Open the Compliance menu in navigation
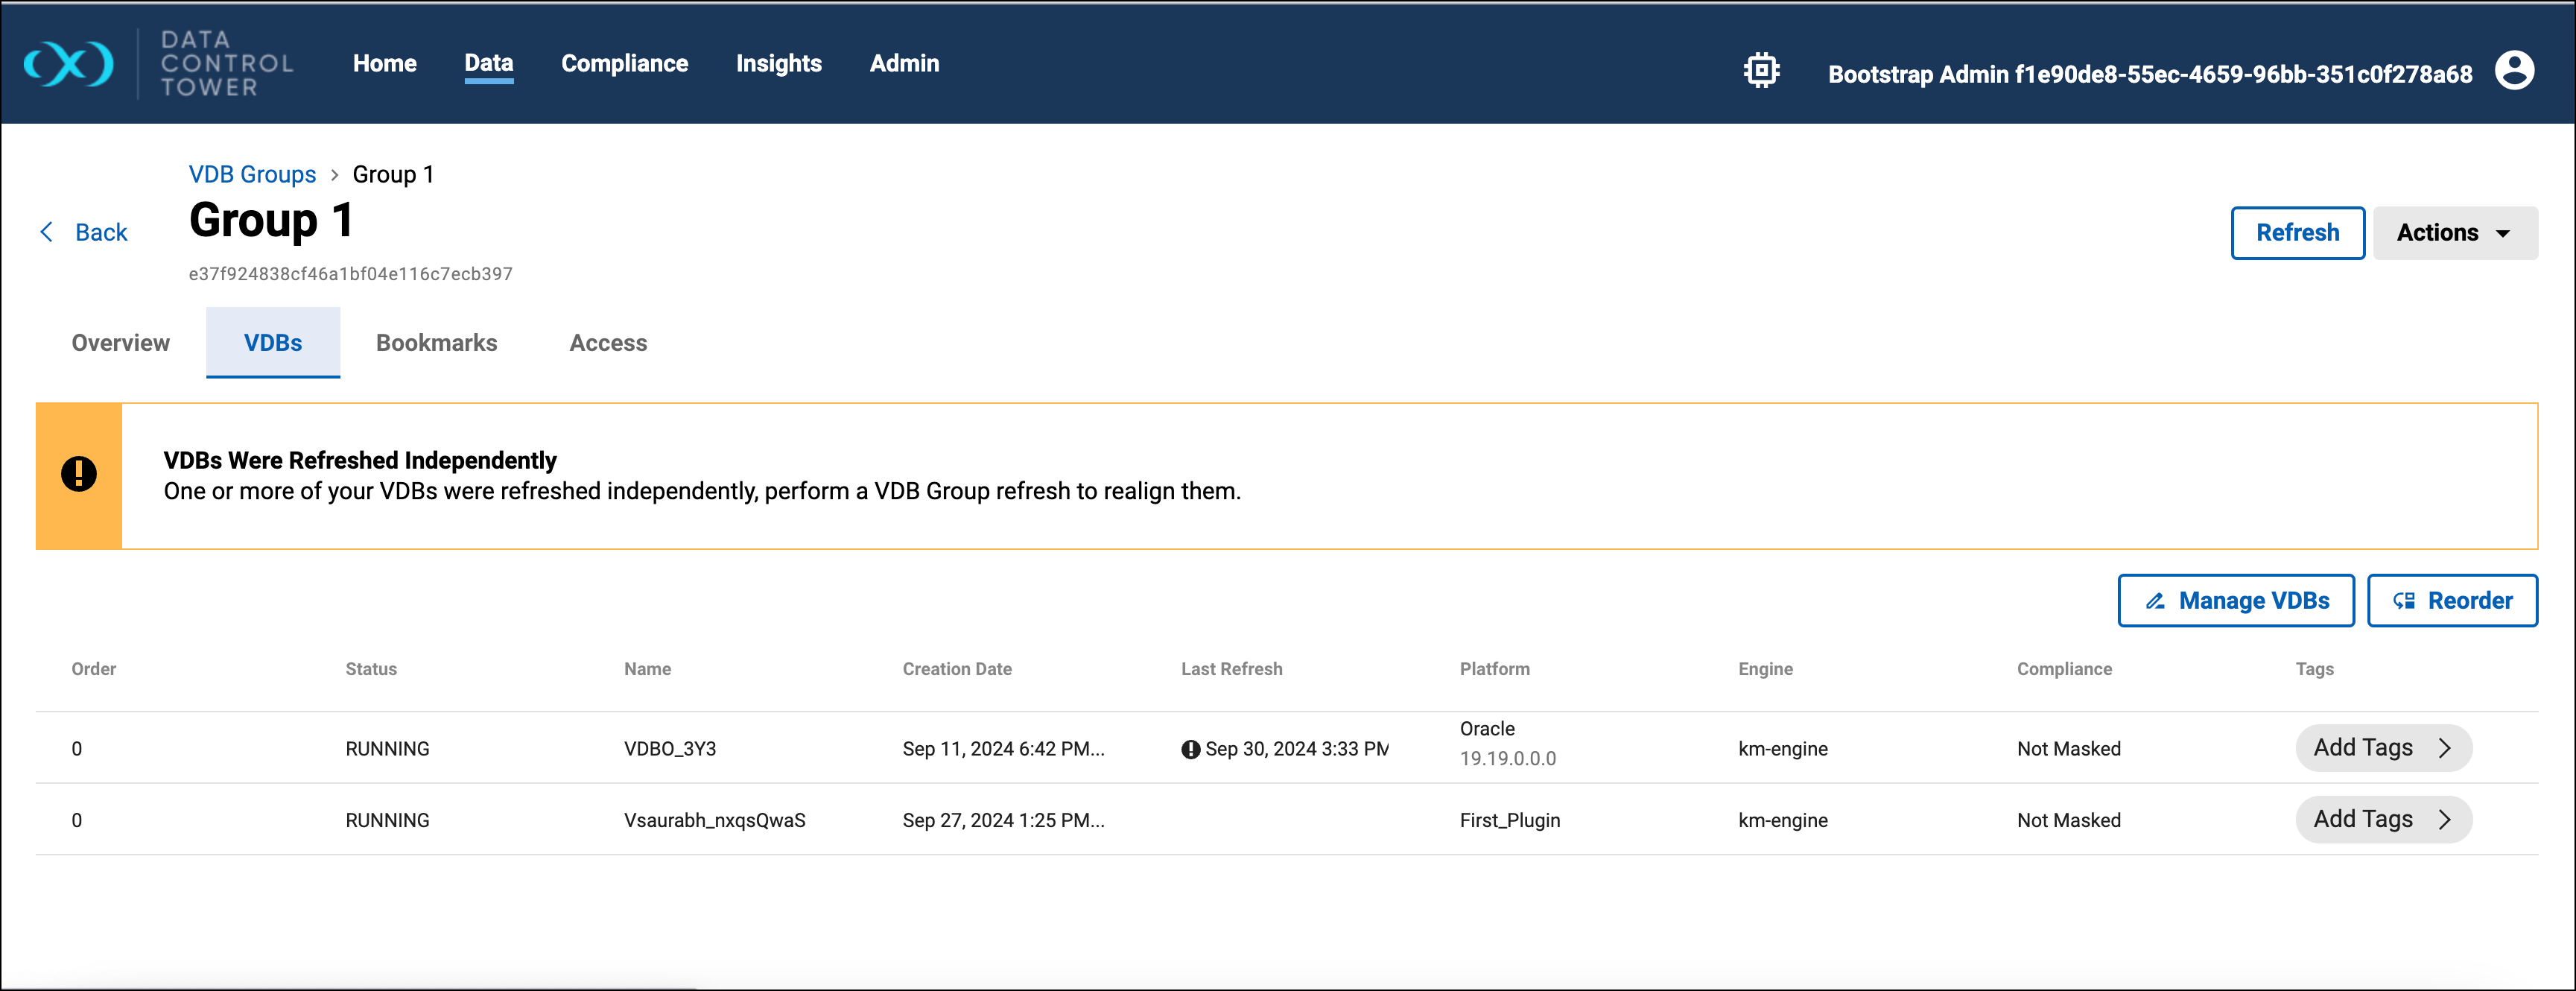The height and width of the screenshot is (991, 2576). [x=624, y=64]
